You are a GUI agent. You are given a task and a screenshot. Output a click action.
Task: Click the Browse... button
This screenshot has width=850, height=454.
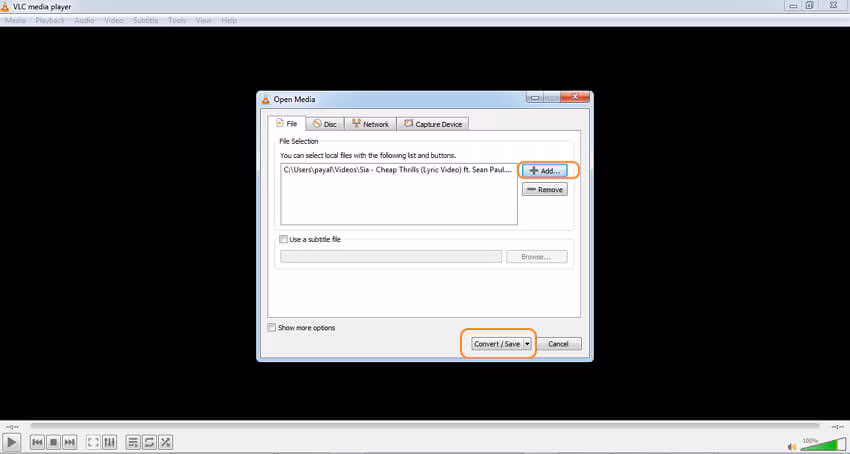pyautogui.click(x=537, y=257)
